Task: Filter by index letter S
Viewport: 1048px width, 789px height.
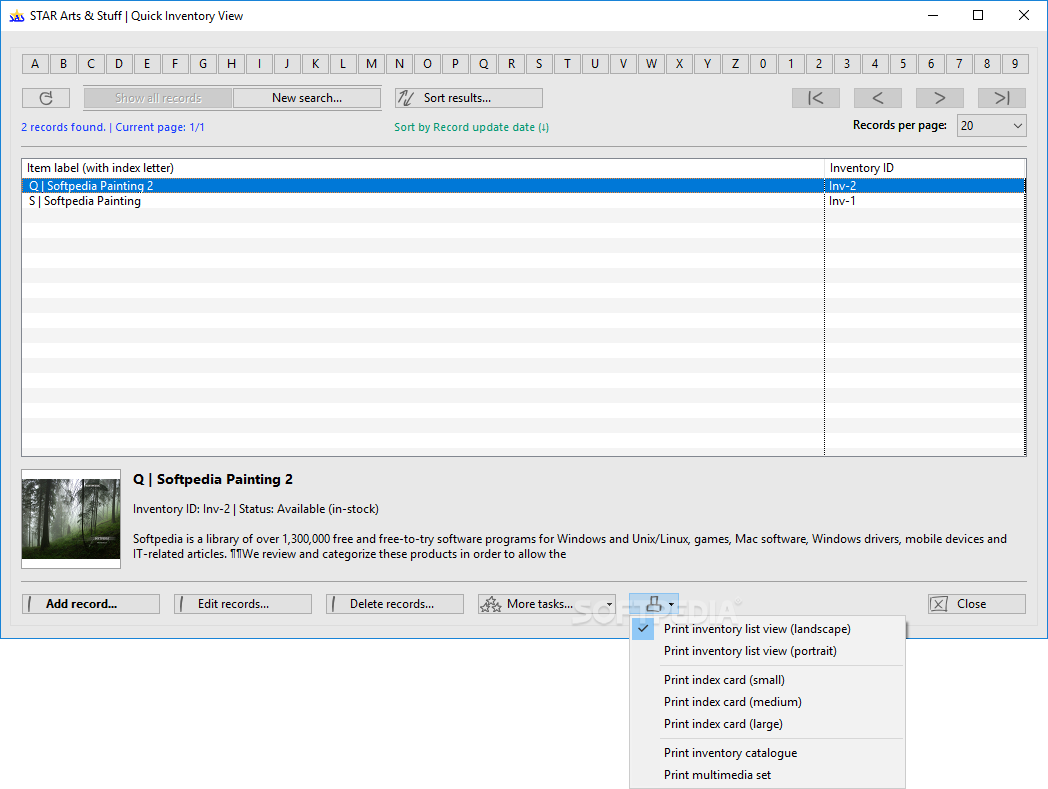Action: [x=539, y=64]
